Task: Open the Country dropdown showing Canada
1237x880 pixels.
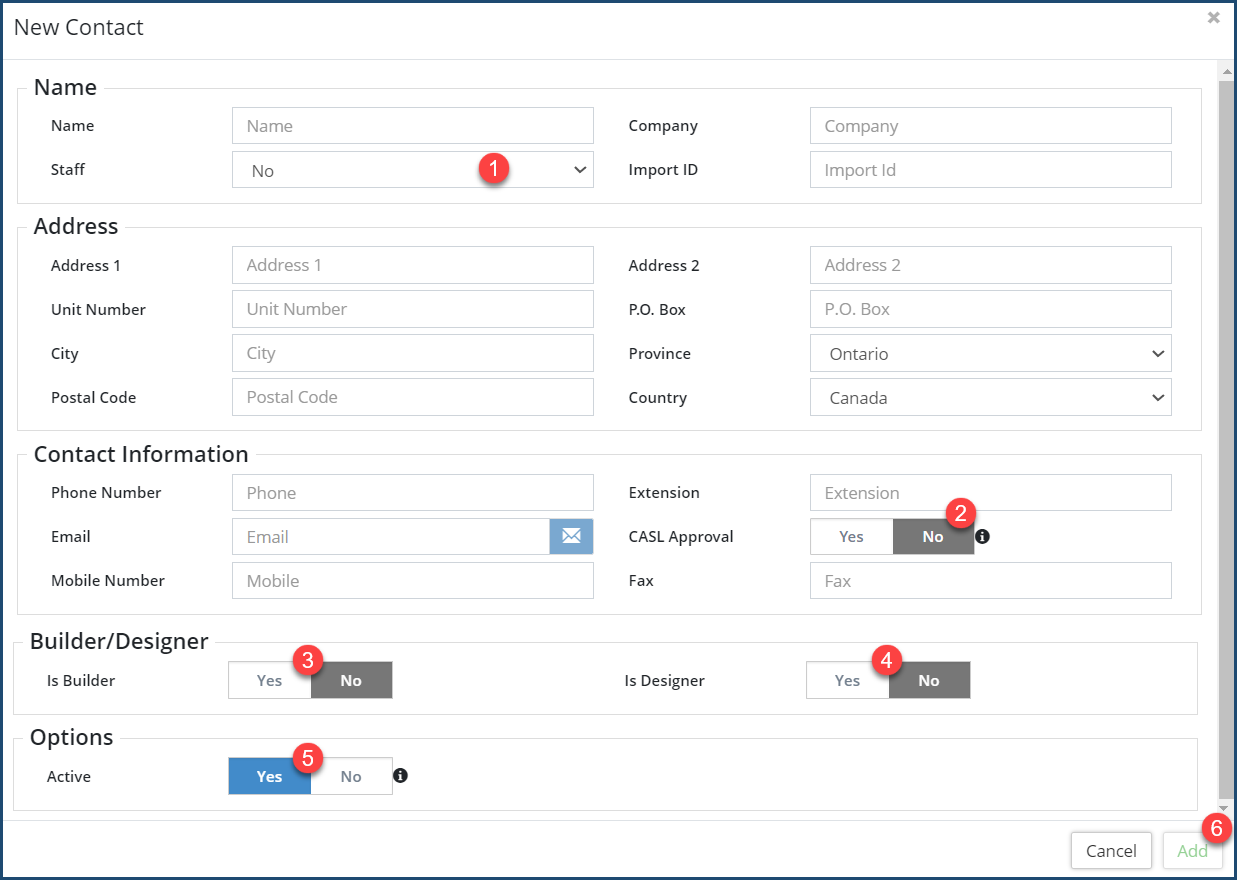Action: [991, 397]
